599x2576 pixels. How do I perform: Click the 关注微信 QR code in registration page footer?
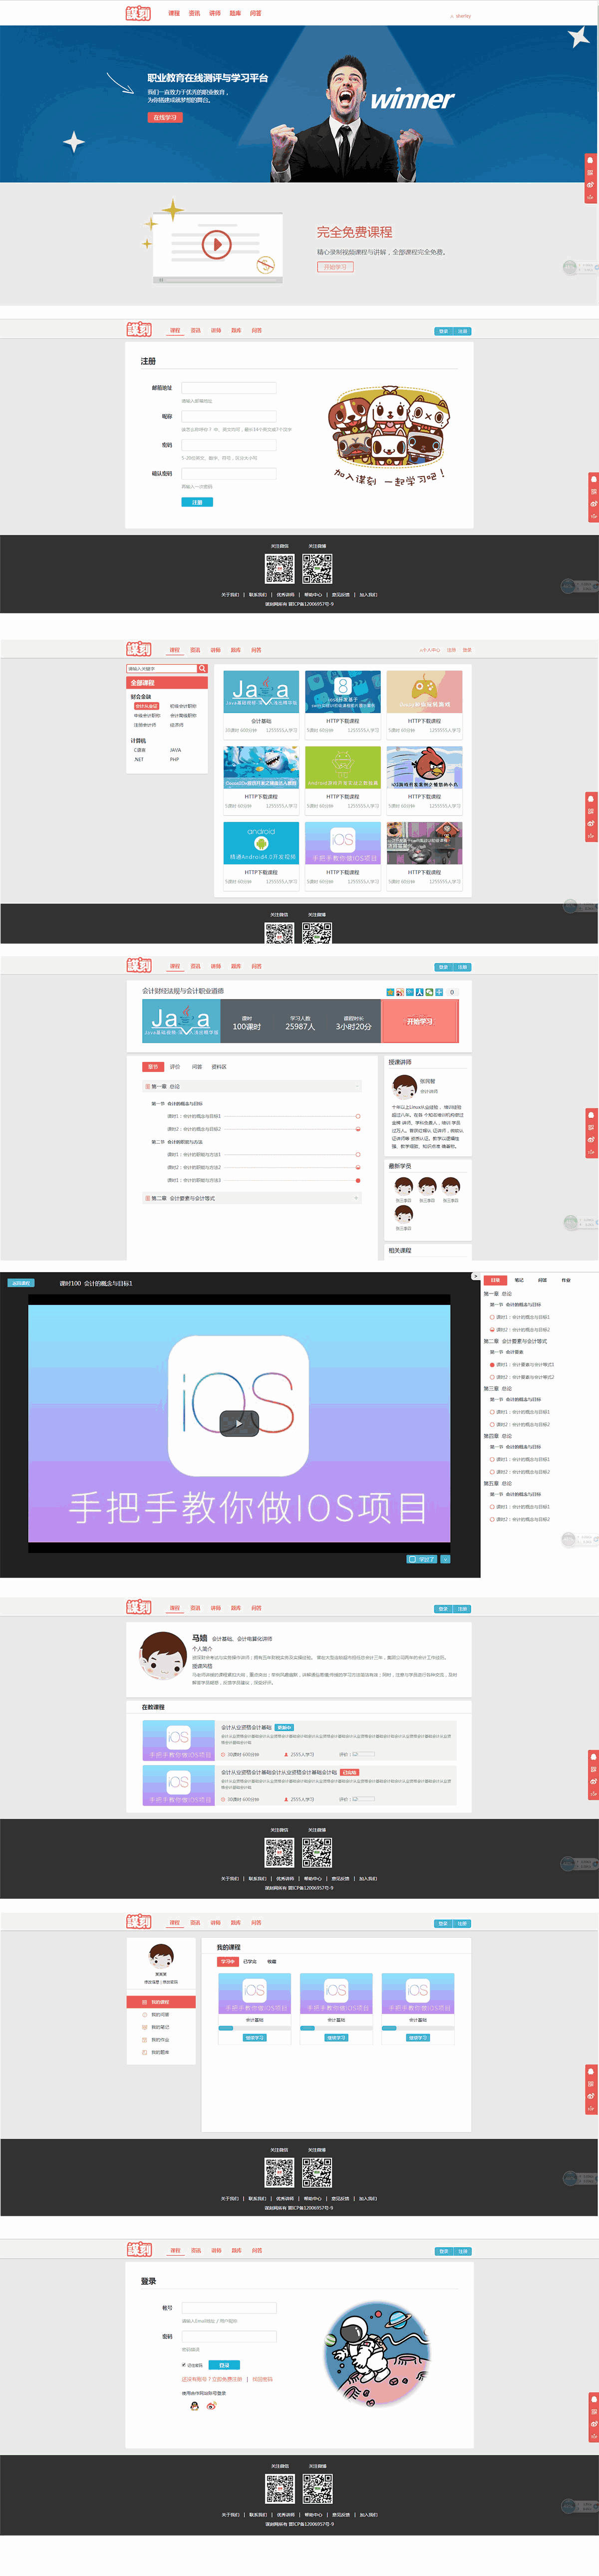click(279, 568)
